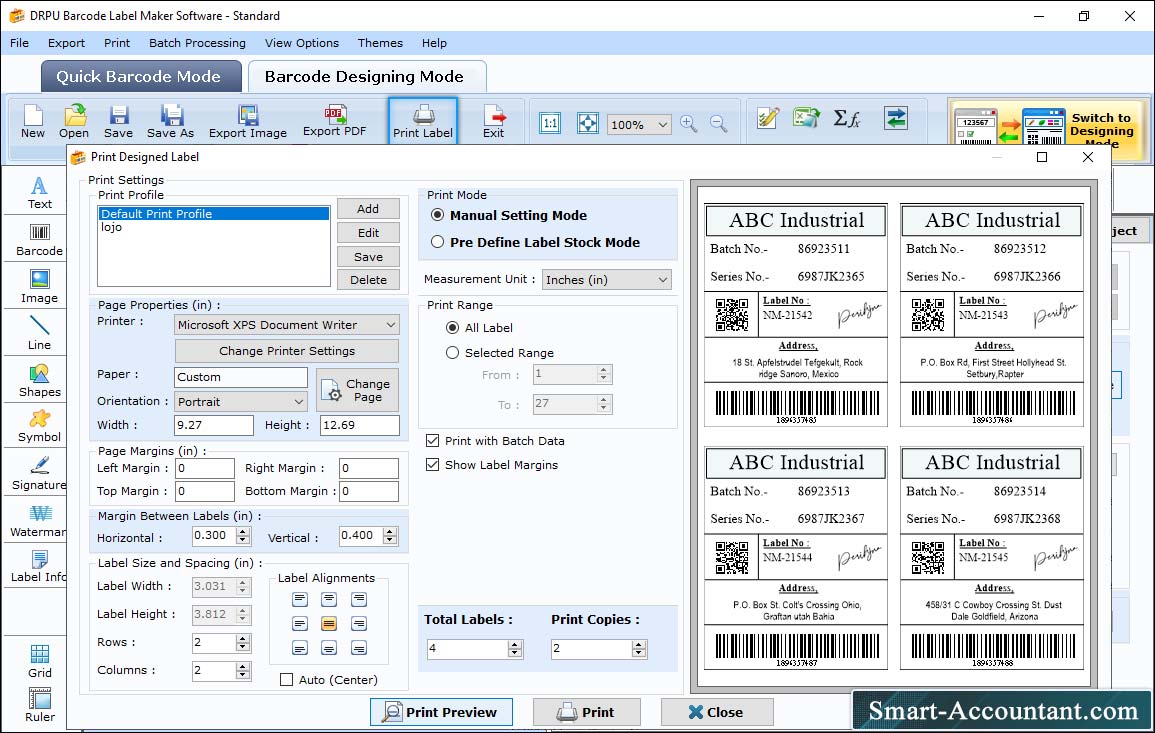Click the Excel import icon
The image size is (1155, 733).
click(x=807, y=118)
